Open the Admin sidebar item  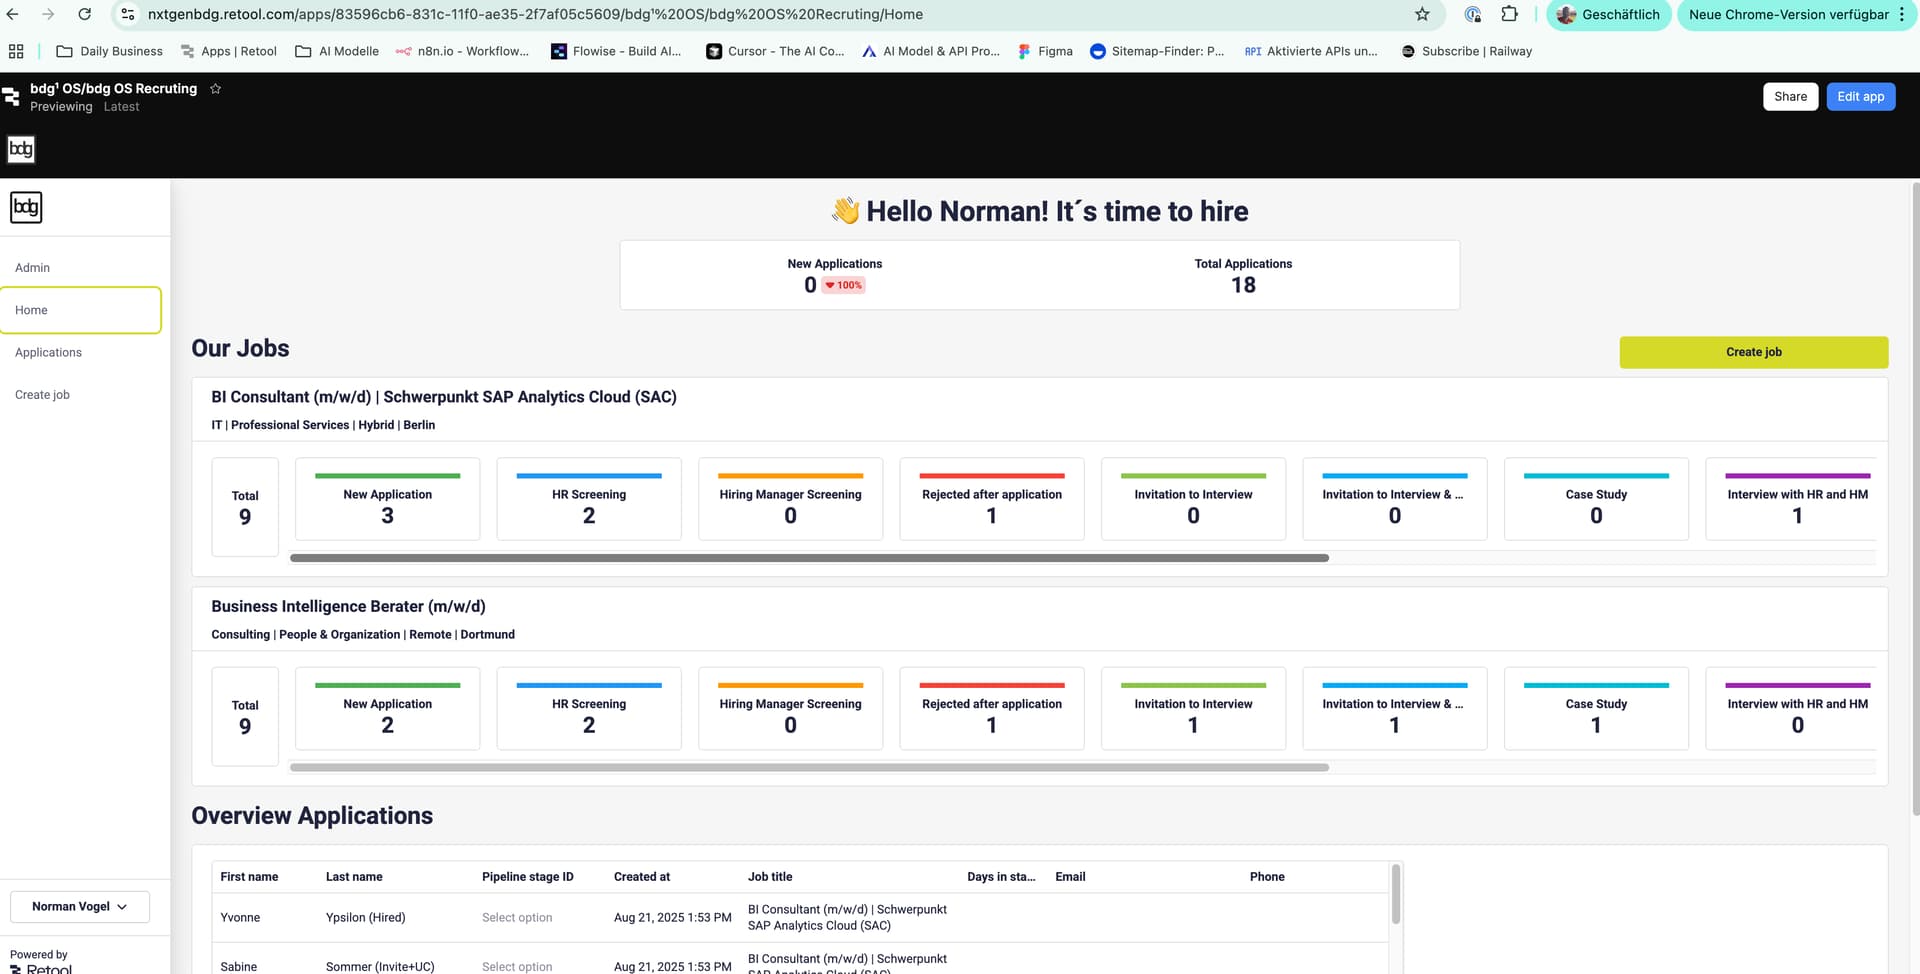pyautogui.click(x=32, y=268)
